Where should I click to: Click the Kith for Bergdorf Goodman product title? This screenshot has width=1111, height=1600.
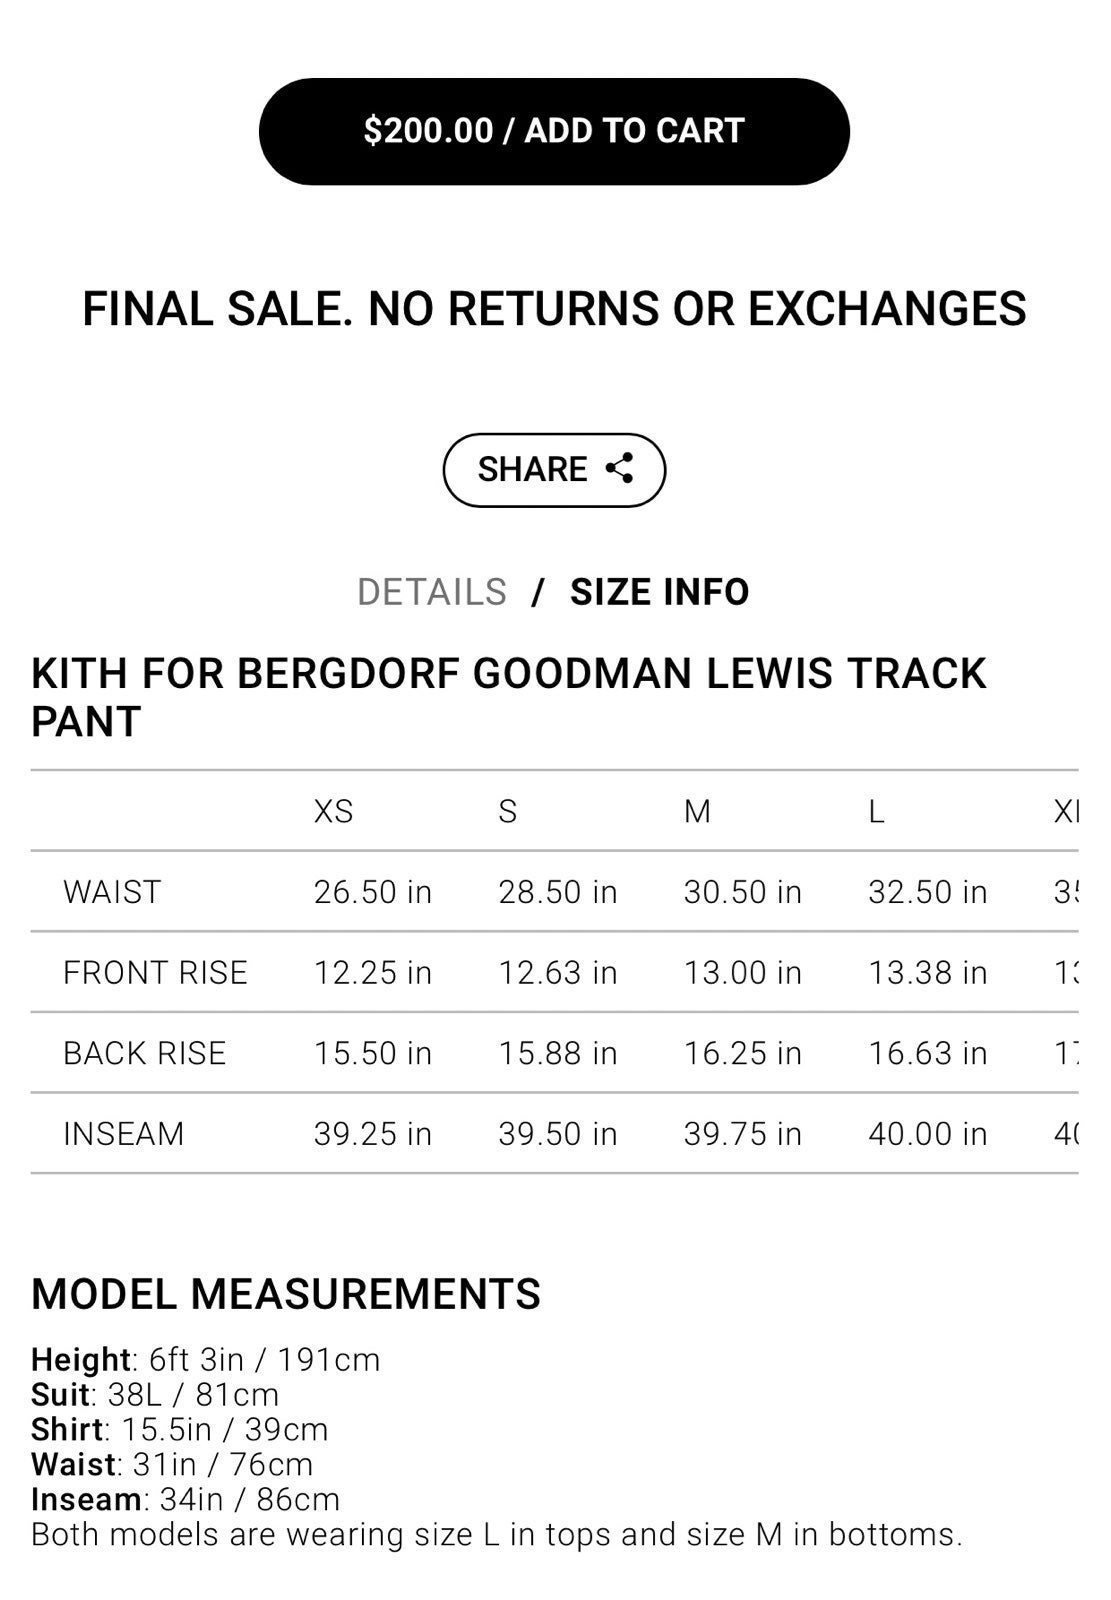click(x=509, y=697)
